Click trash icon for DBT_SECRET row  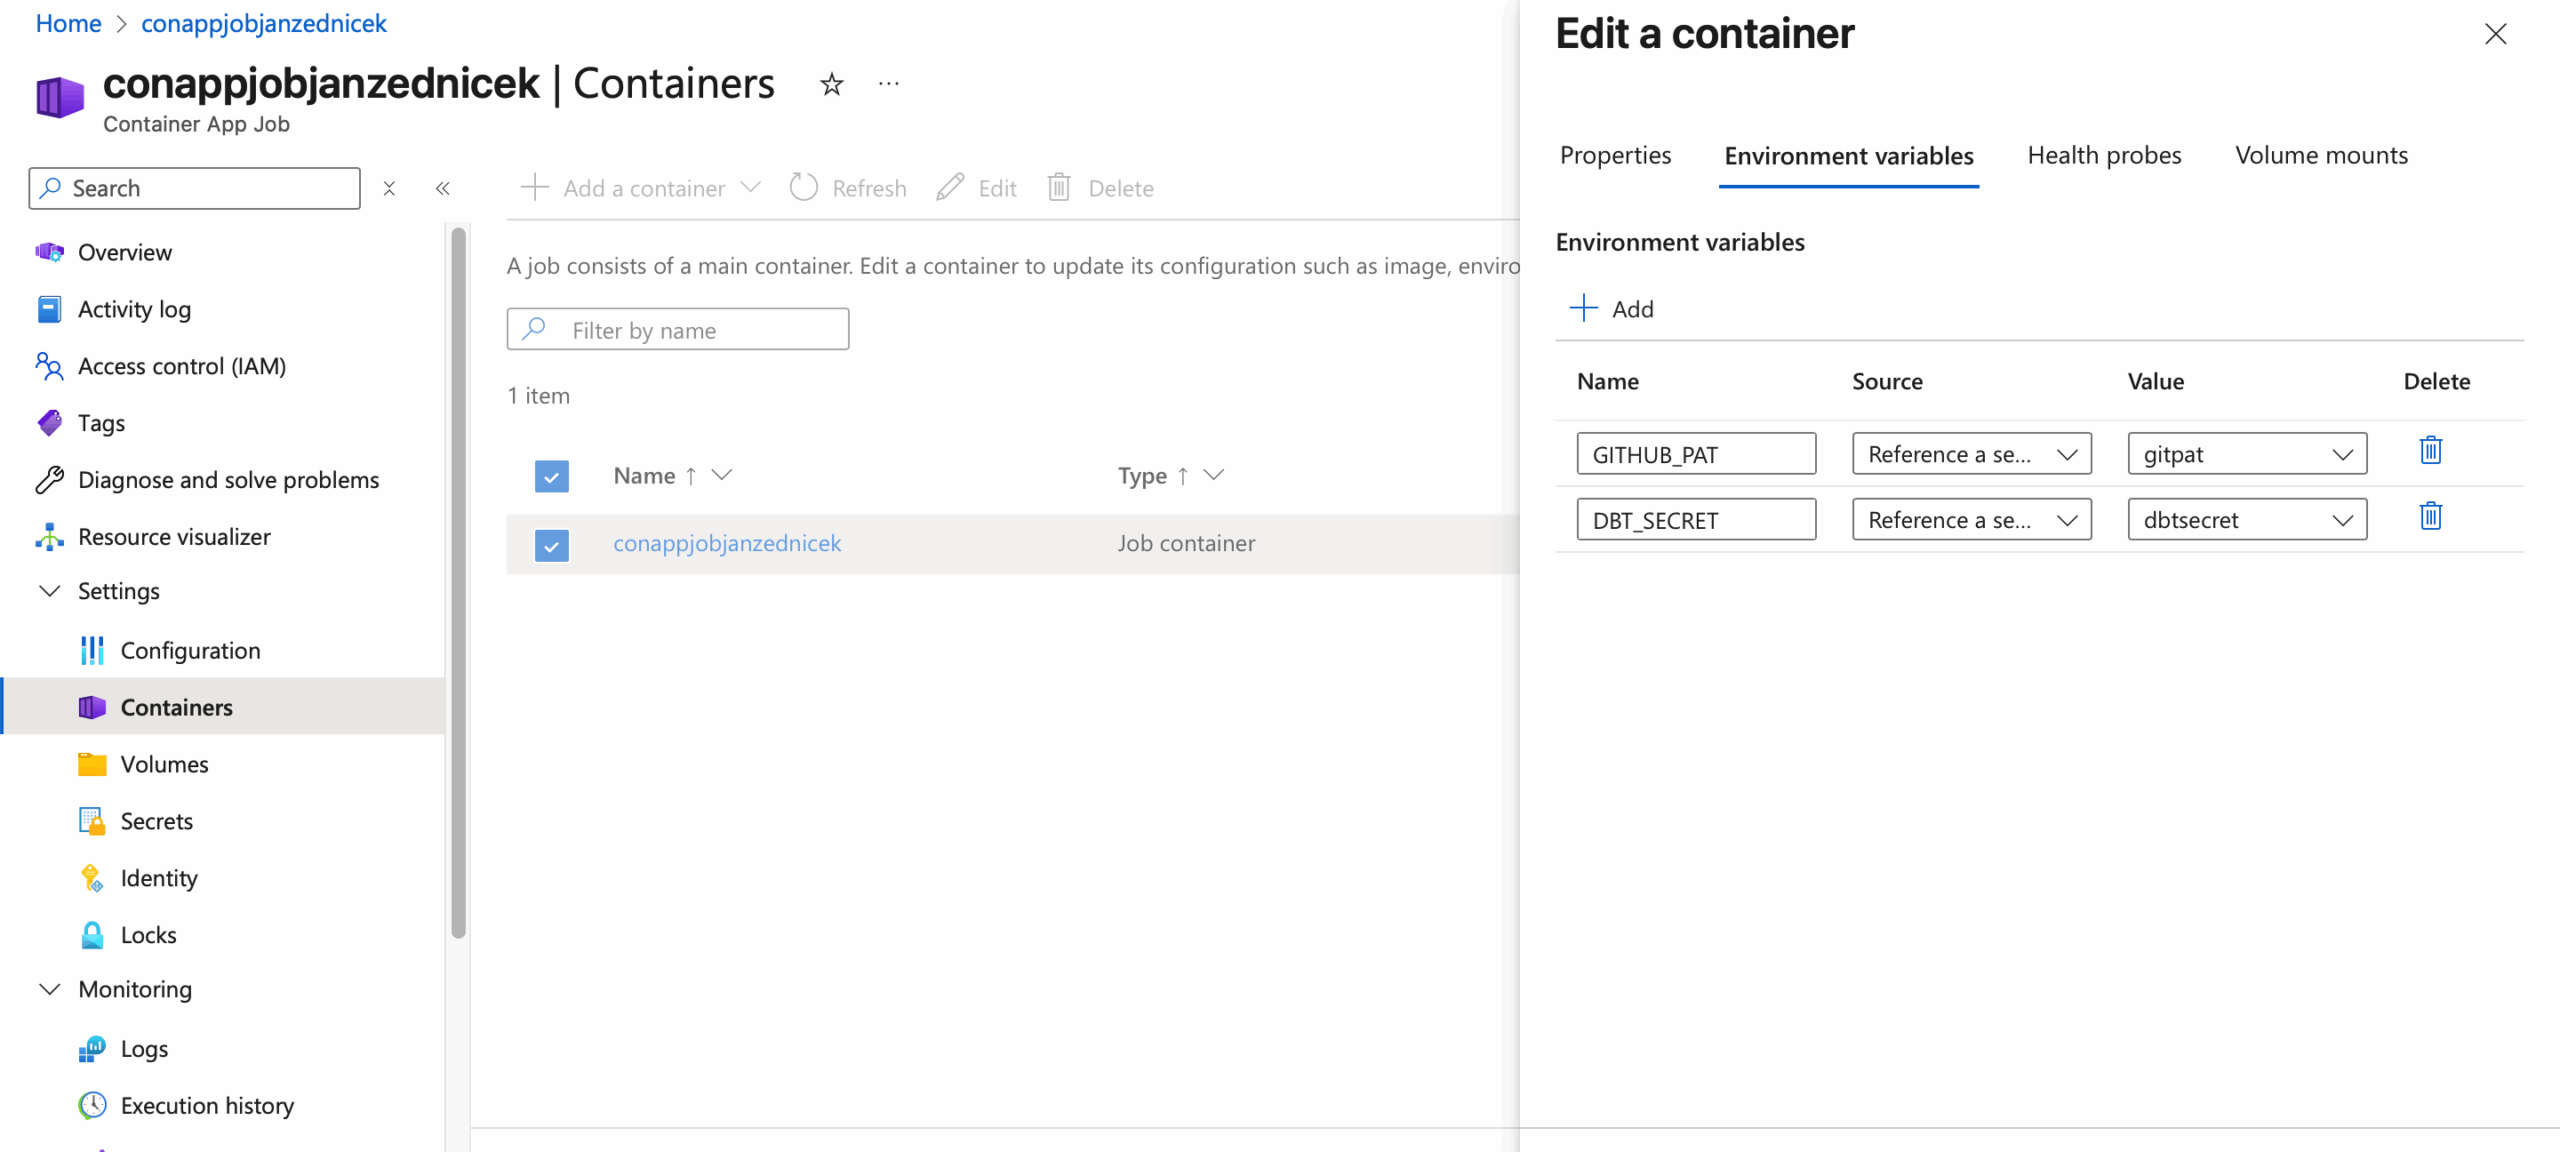[x=2430, y=517]
